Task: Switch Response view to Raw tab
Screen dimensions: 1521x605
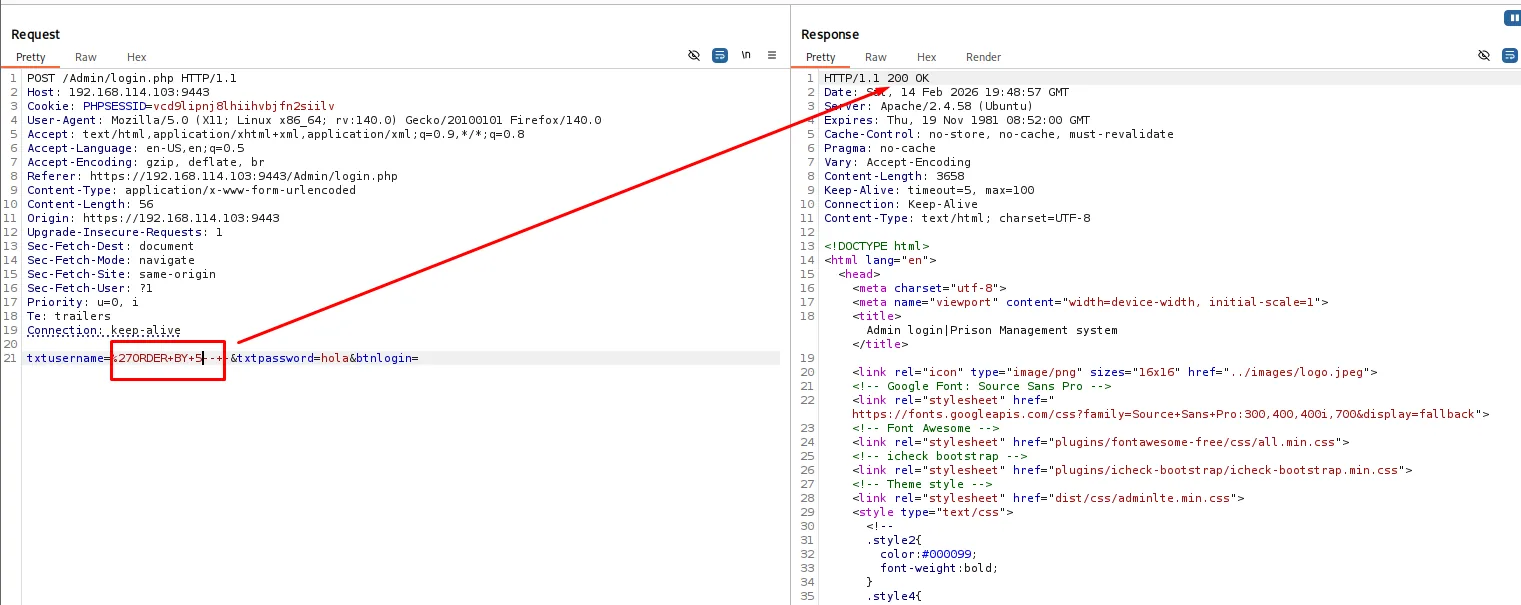Action: pos(876,57)
